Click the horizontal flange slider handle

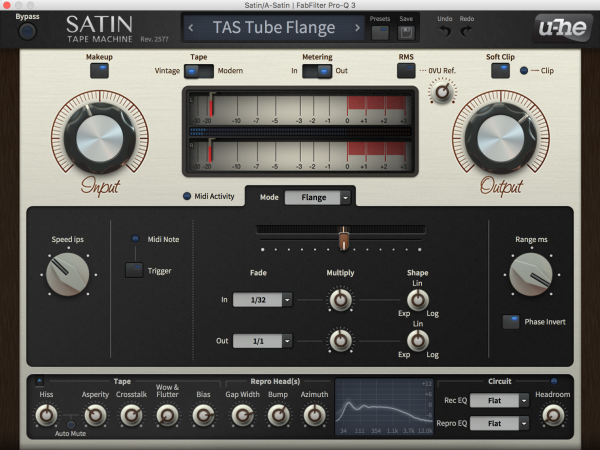pyautogui.click(x=343, y=238)
